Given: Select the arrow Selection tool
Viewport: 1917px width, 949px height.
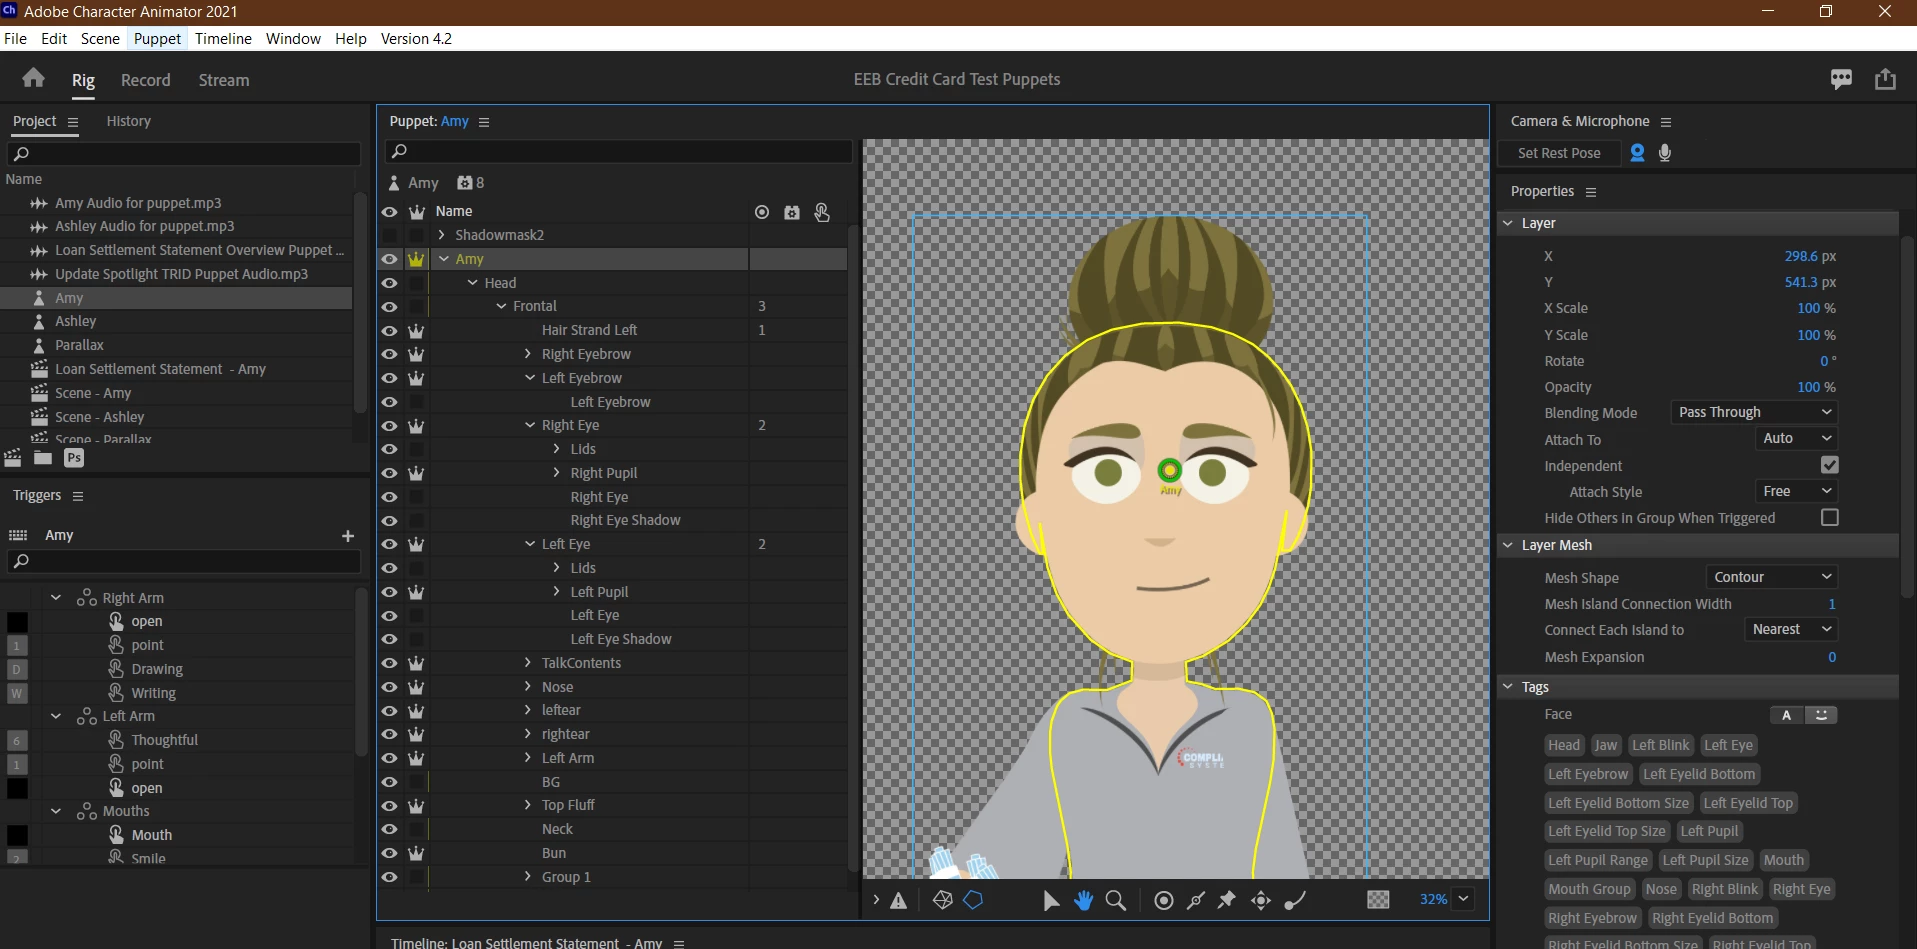Looking at the screenshot, I should coord(1051,900).
